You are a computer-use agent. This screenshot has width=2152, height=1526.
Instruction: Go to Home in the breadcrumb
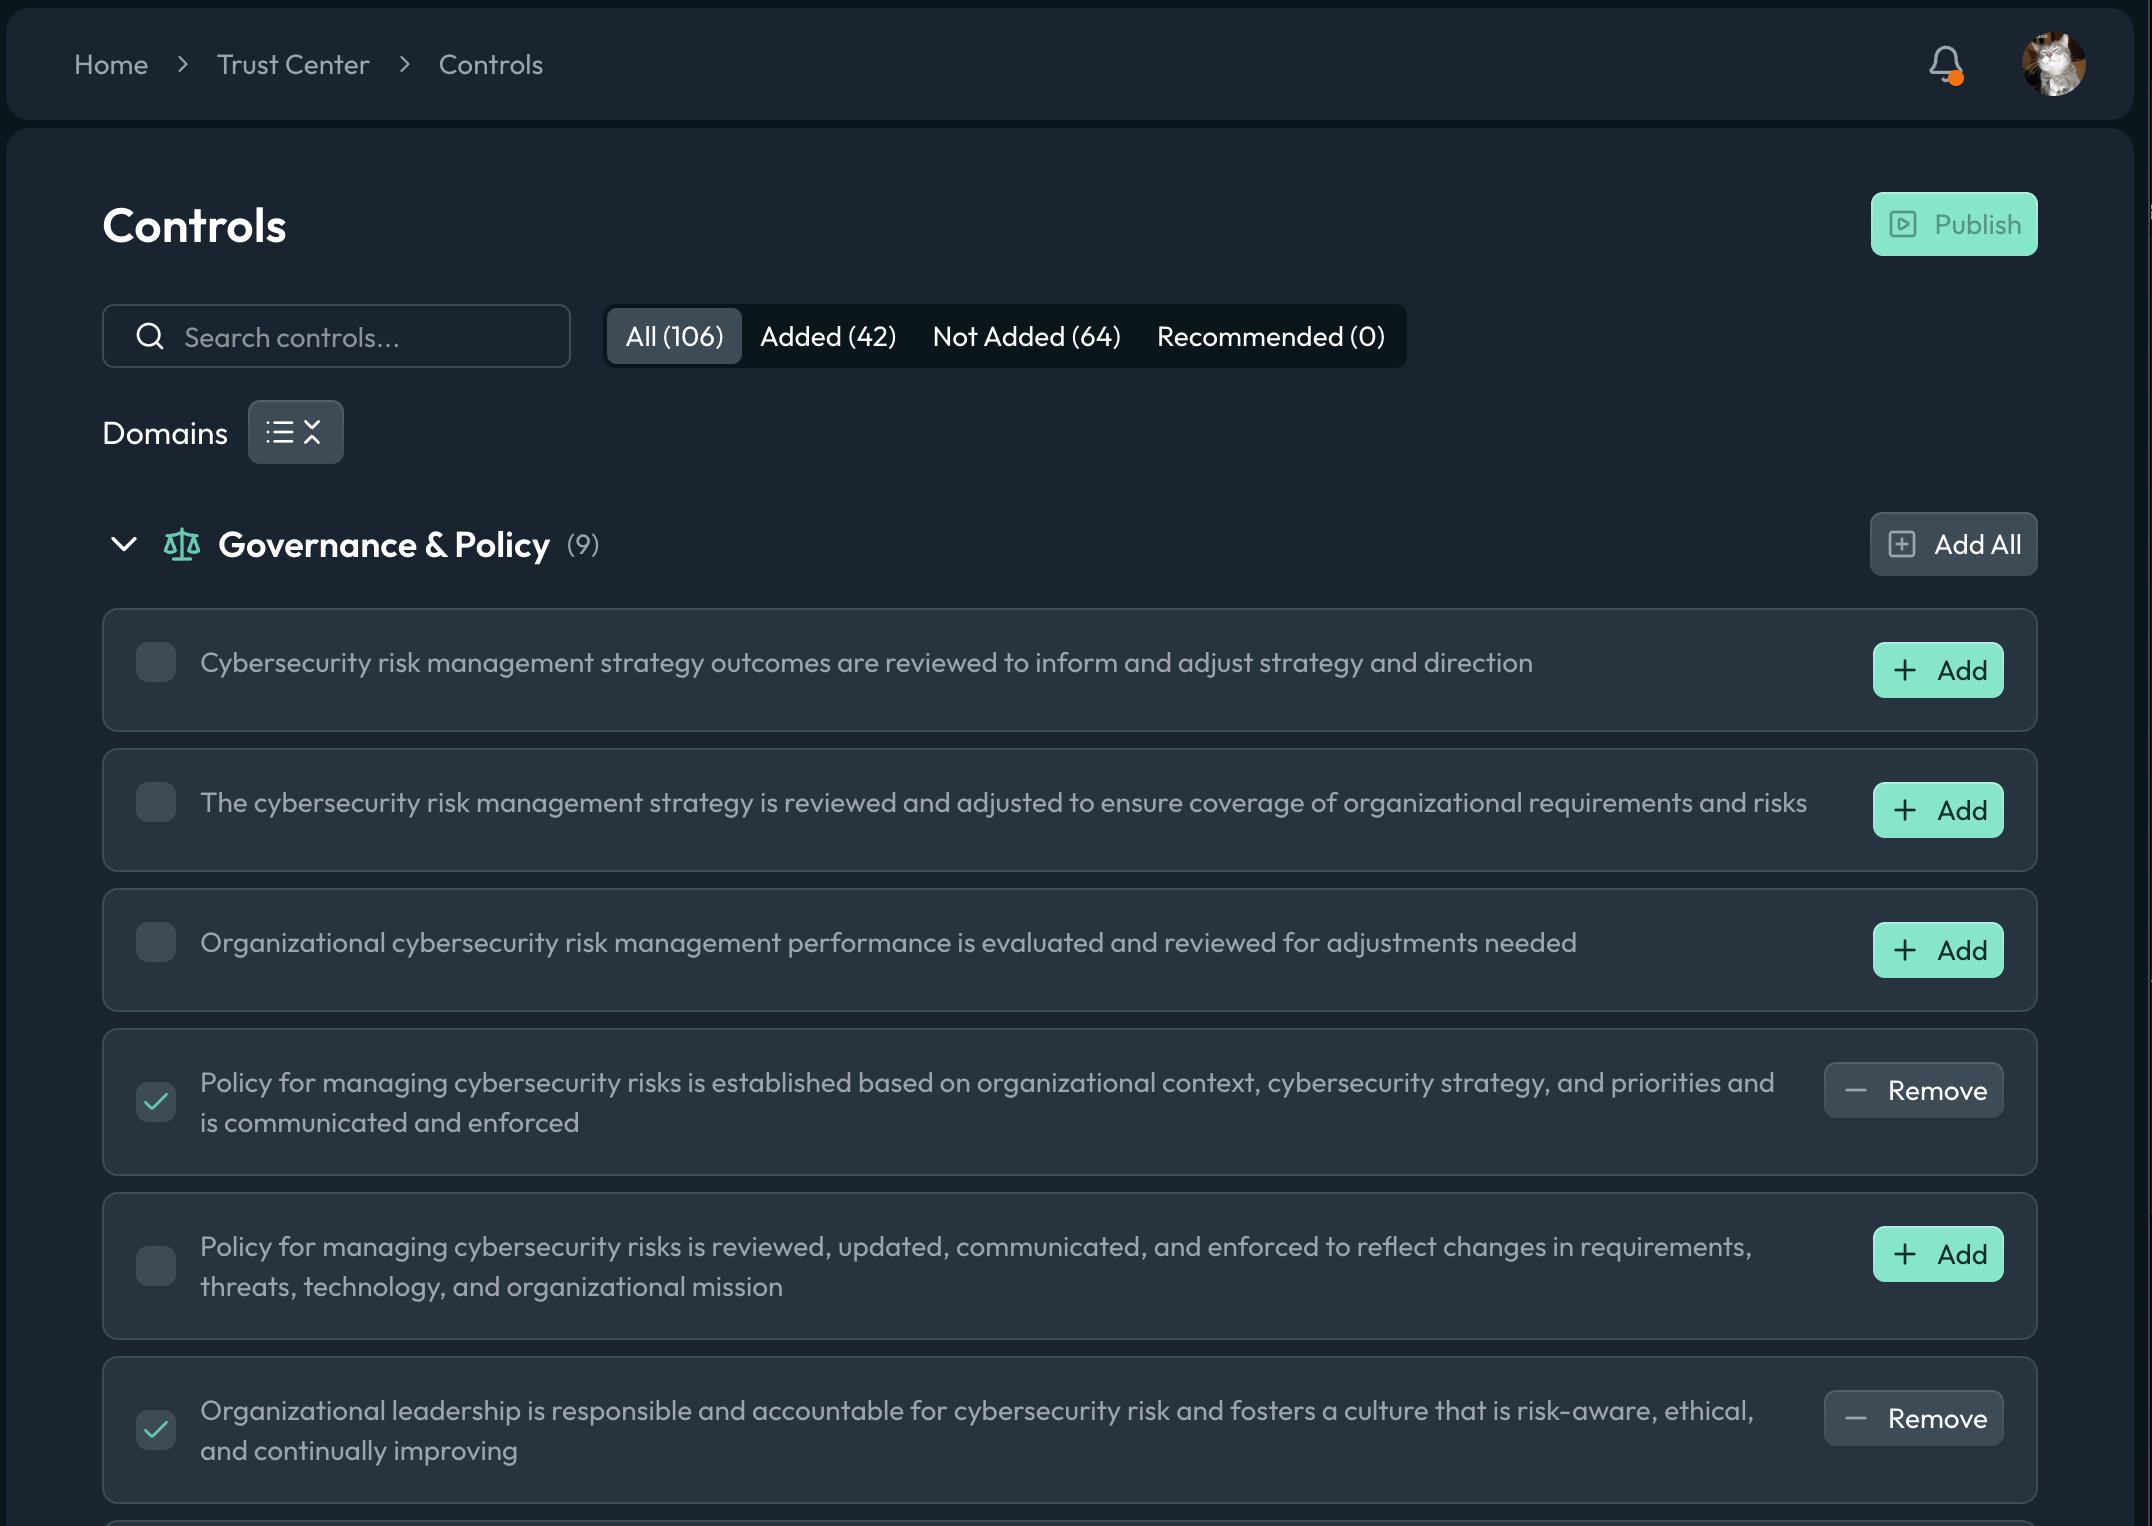tap(111, 65)
